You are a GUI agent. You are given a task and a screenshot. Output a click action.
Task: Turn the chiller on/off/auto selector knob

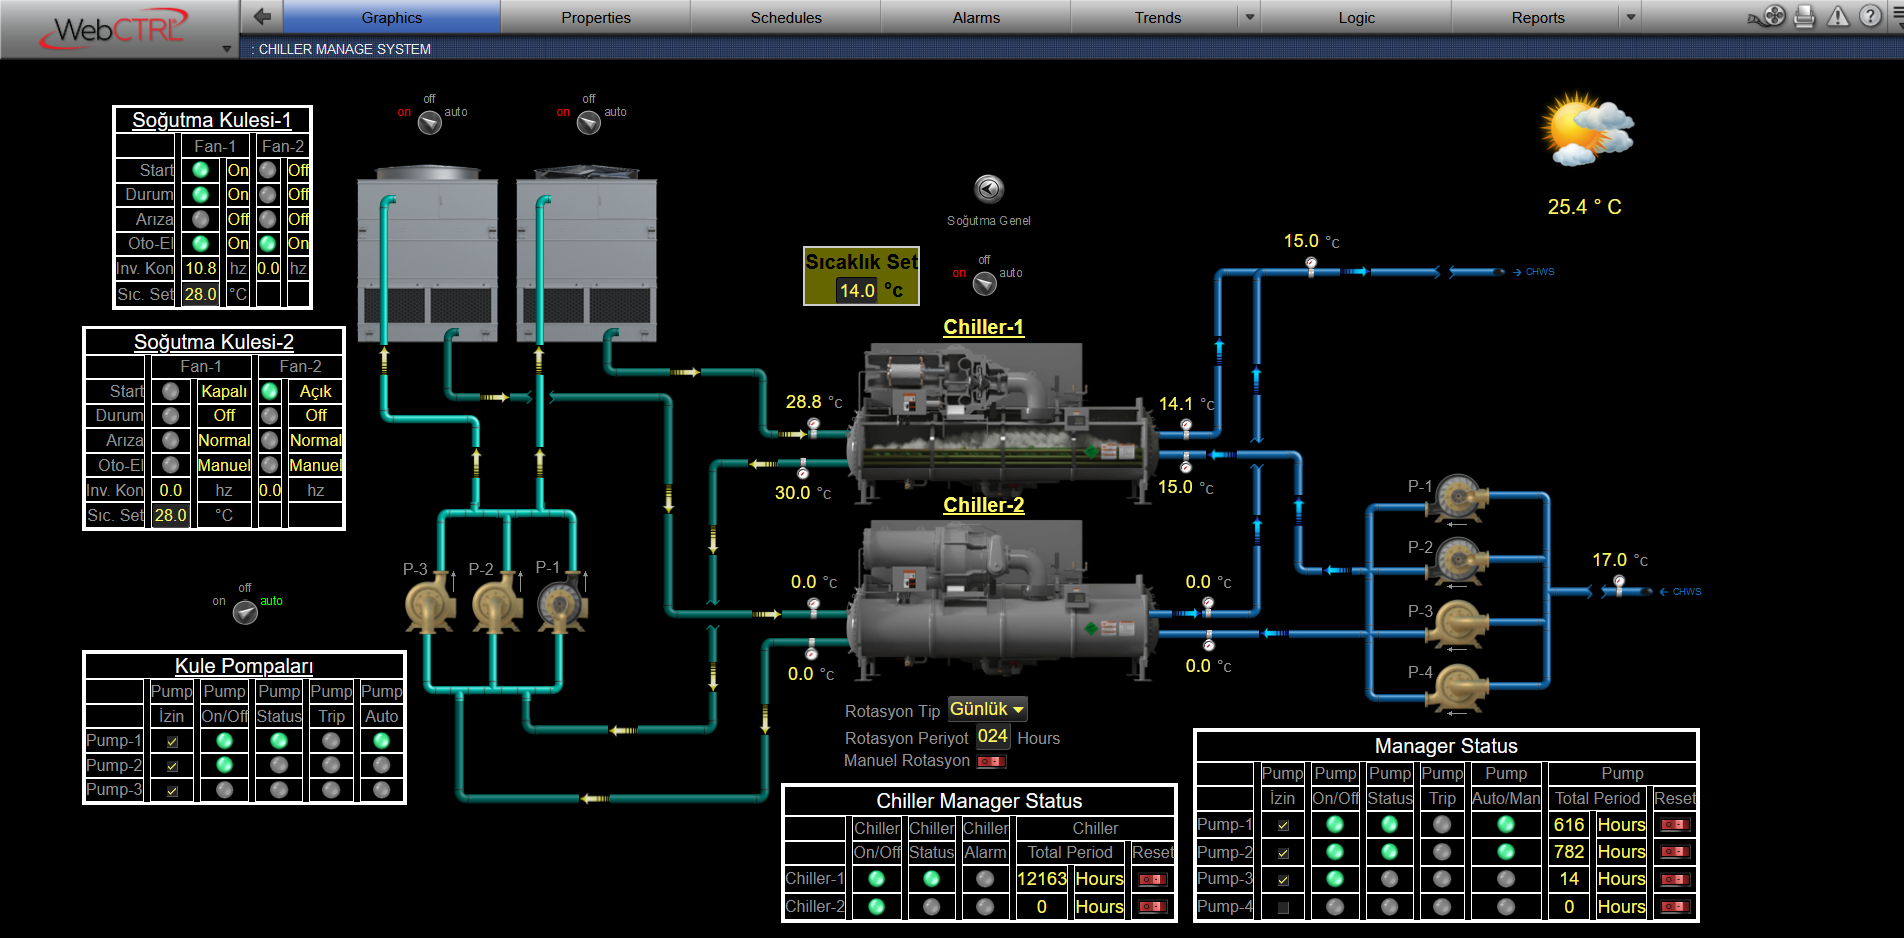[x=985, y=284]
